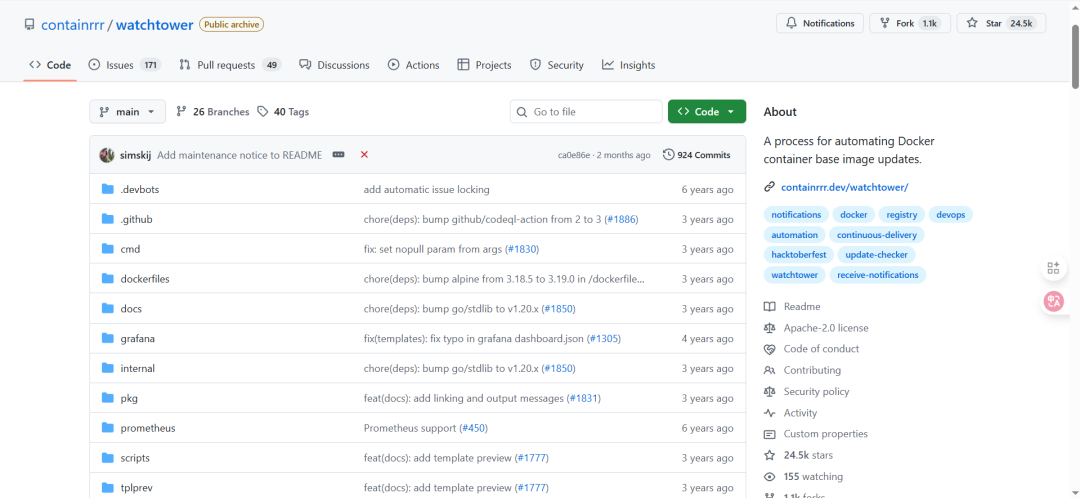The height and width of the screenshot is (498, 1080).
Task: Open 'Add maintenance notice to README' commit
Action: 240,155
